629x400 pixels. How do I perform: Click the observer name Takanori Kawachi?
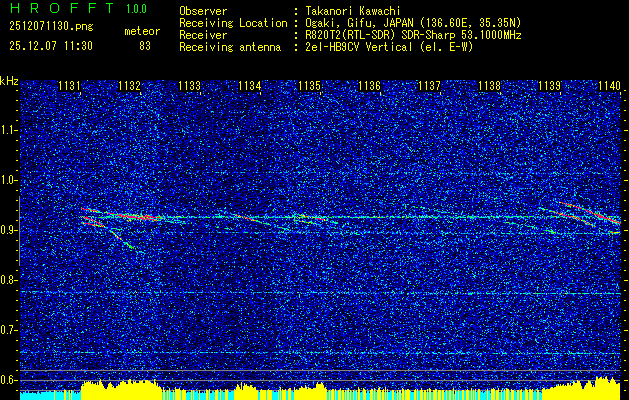(x=353, y=11)
